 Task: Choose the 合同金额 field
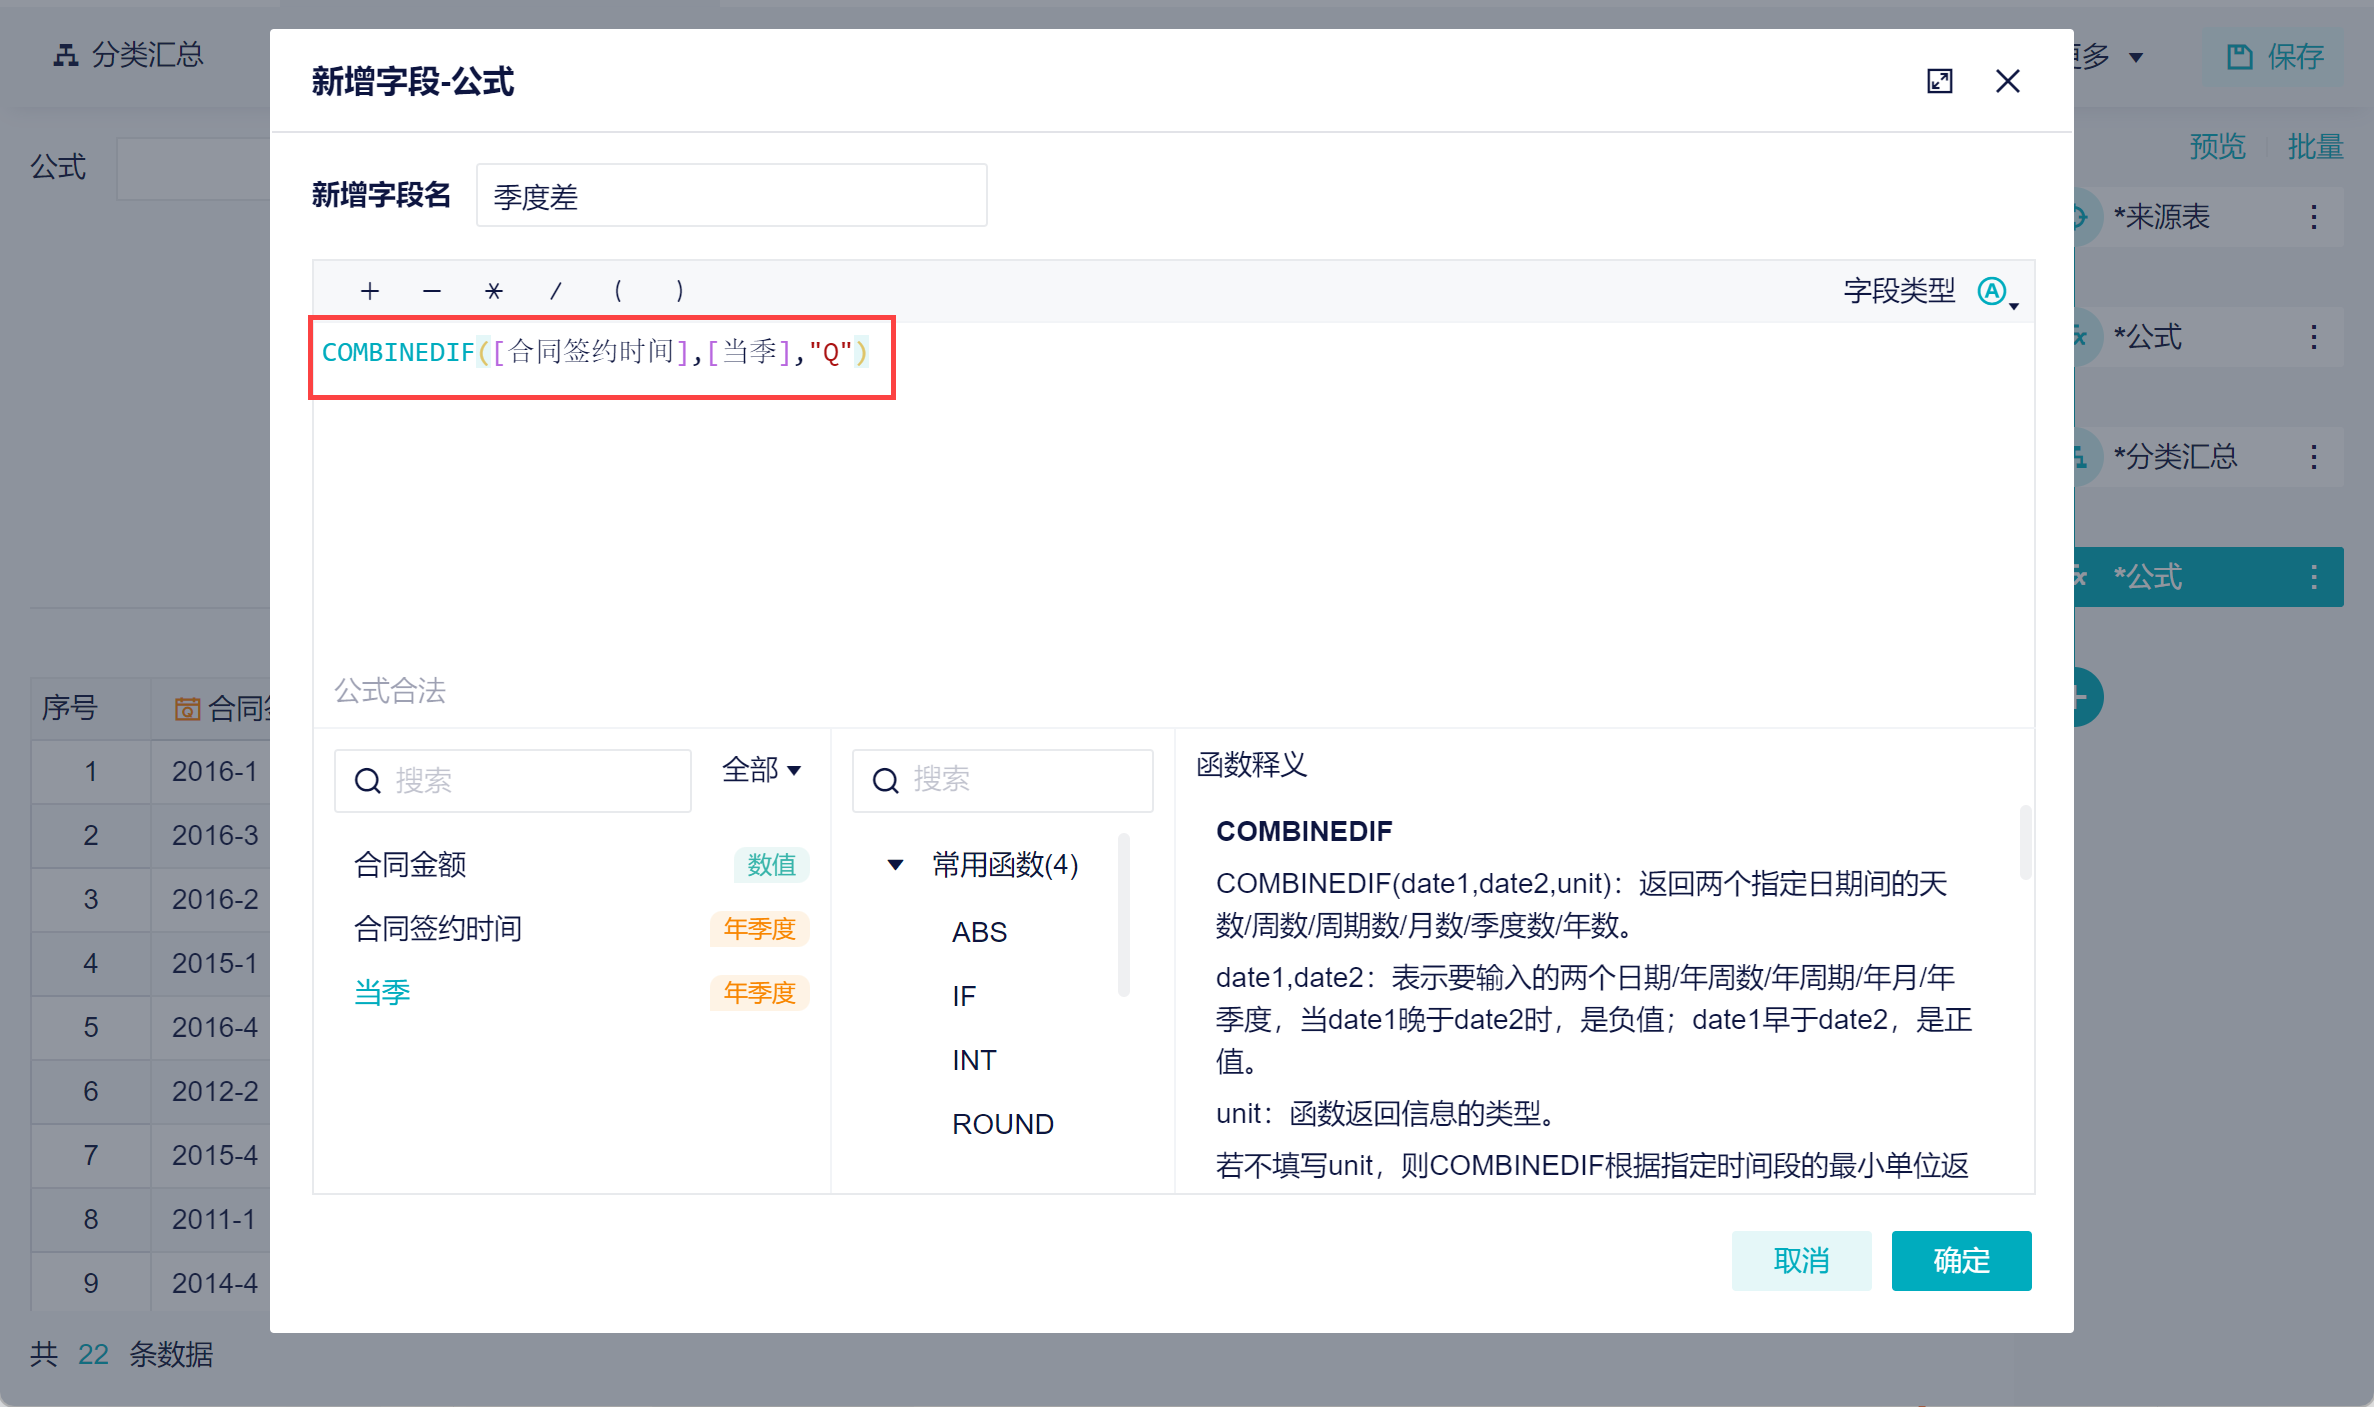point(410,865)
